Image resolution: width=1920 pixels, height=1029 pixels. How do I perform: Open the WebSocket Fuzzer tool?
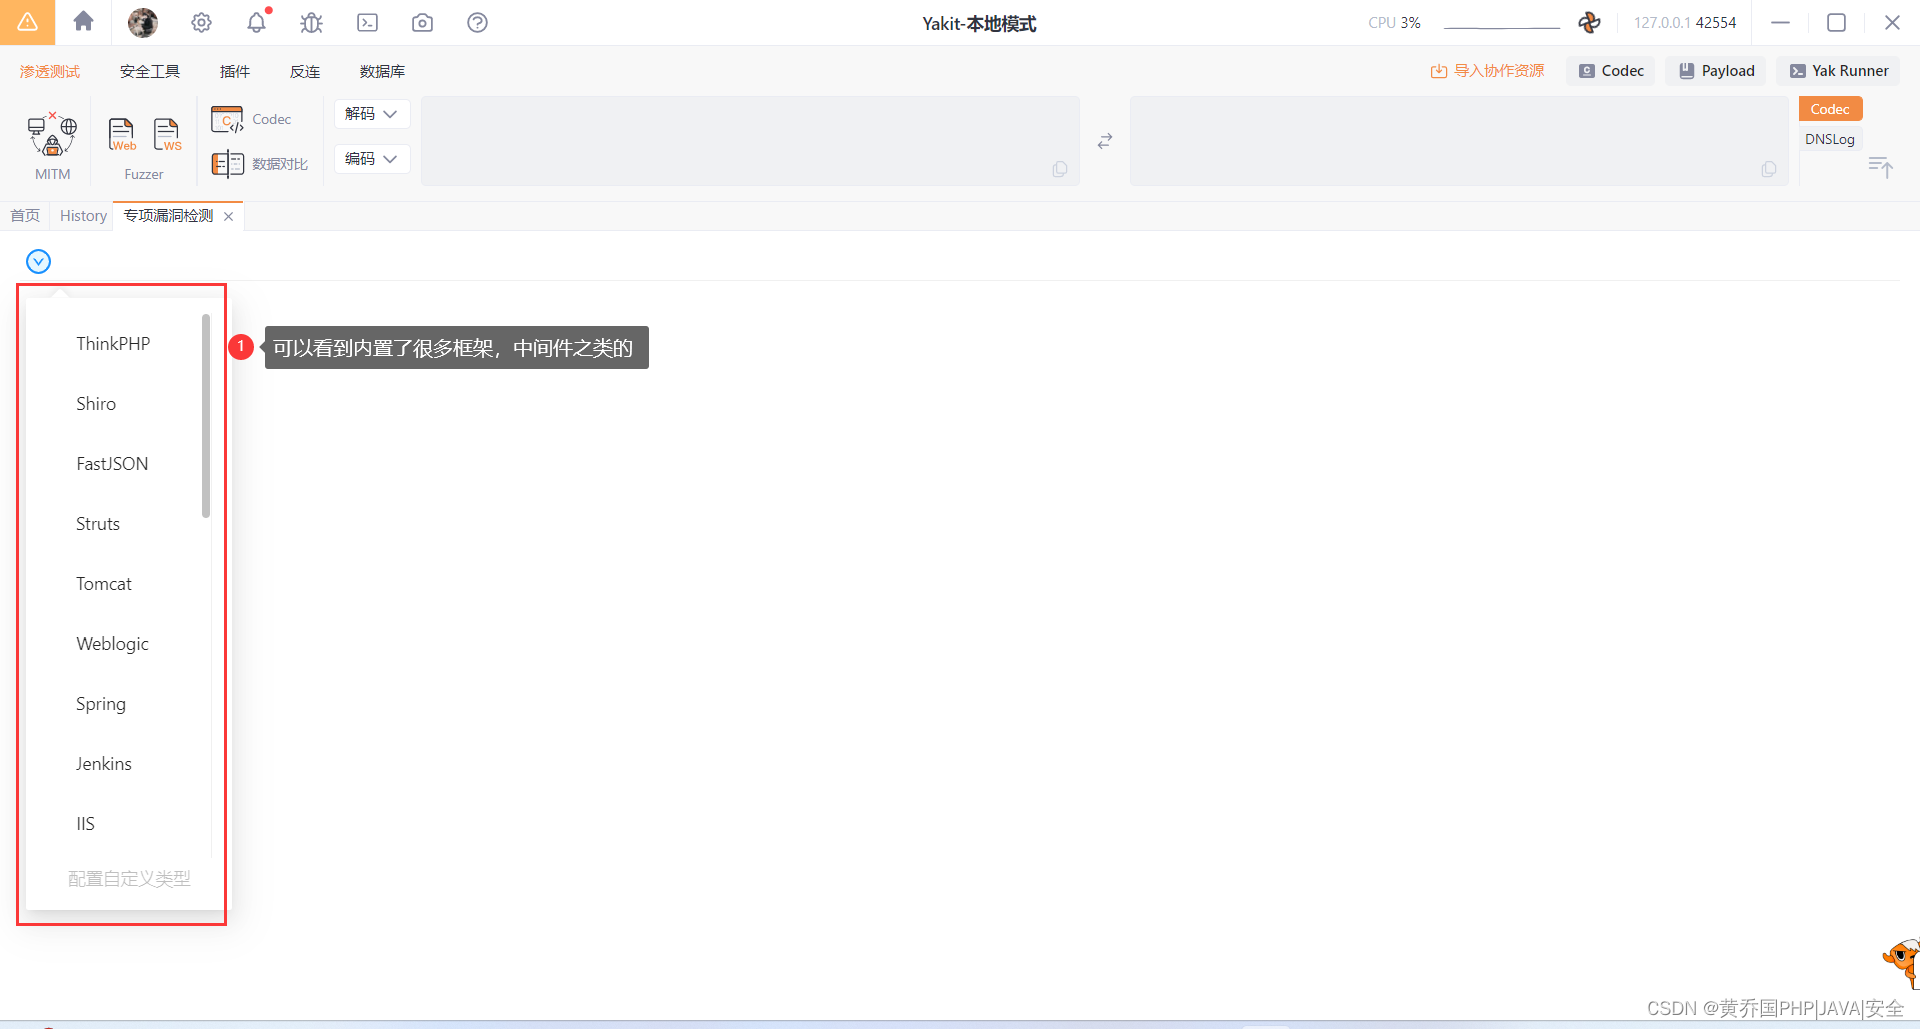point(167,134)
